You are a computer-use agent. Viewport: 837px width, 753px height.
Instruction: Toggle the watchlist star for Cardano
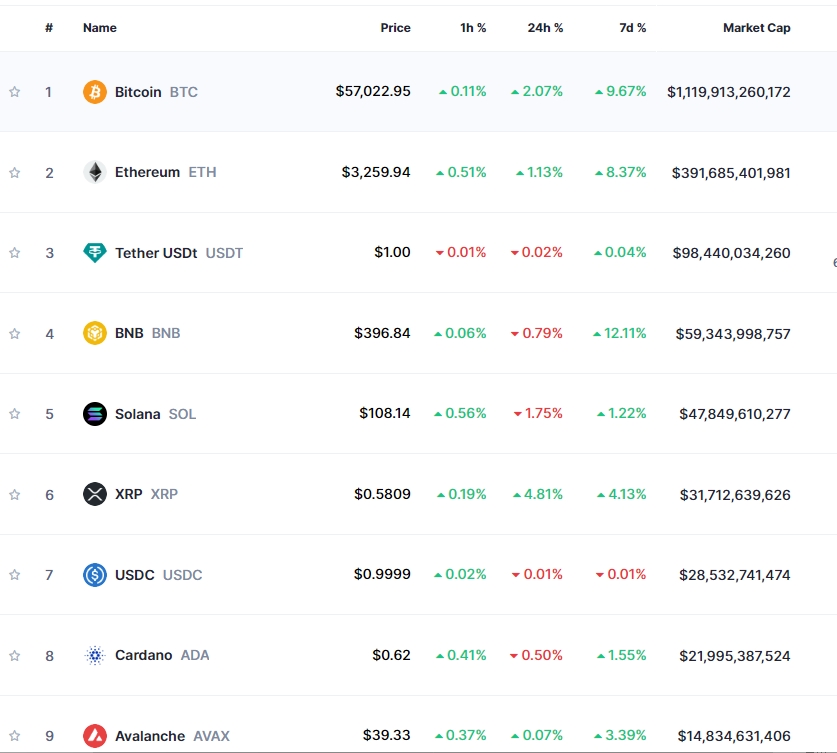click(14, 656)
